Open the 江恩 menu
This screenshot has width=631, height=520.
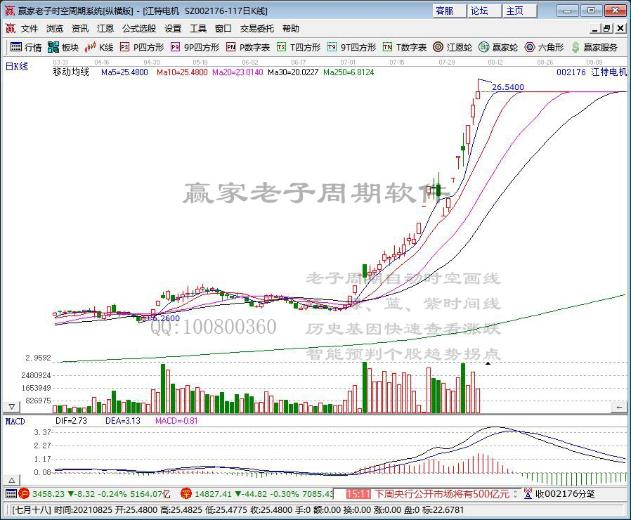(105, 28)
